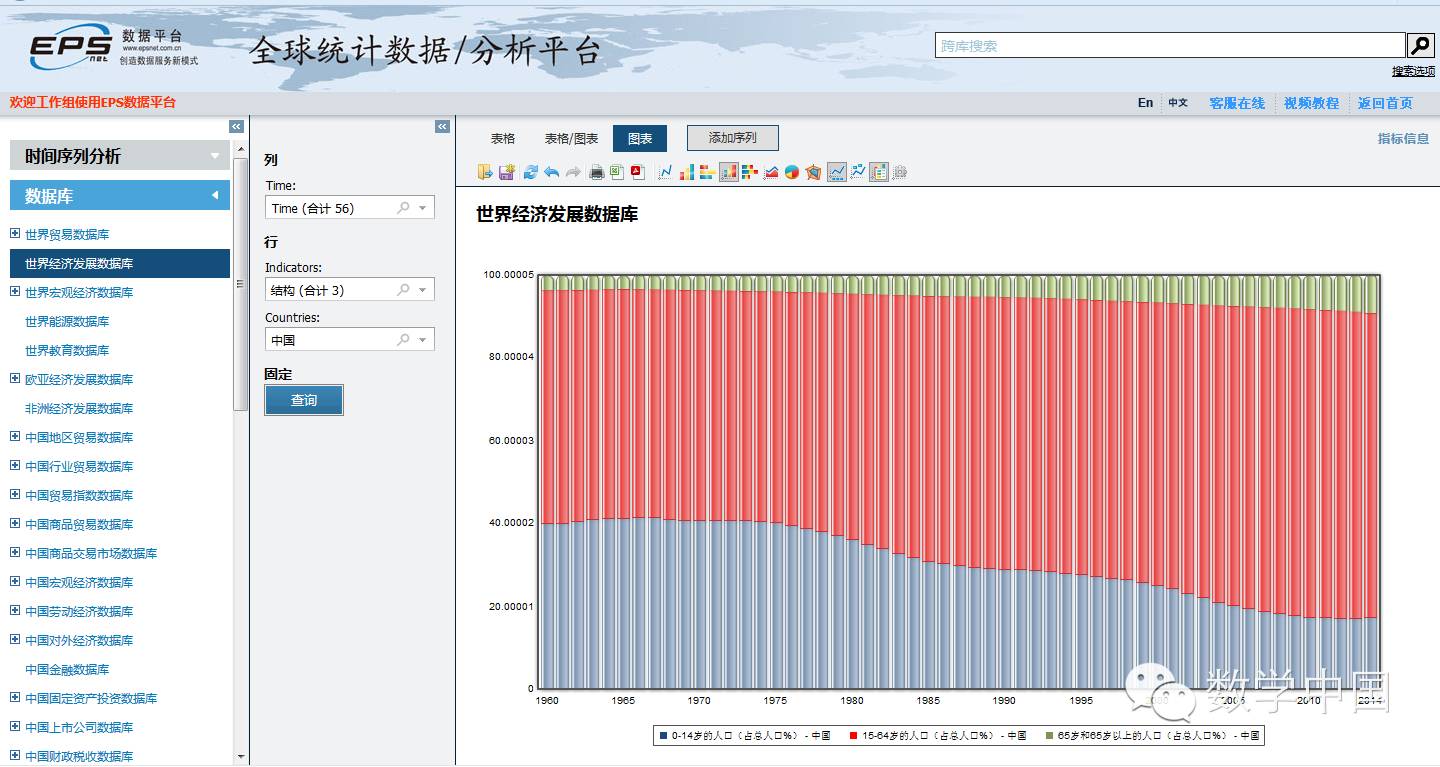1440x767 pixels.
Task: Open 非洲经济发展数据库 in the tree
Action: click(x=79, y=408)
